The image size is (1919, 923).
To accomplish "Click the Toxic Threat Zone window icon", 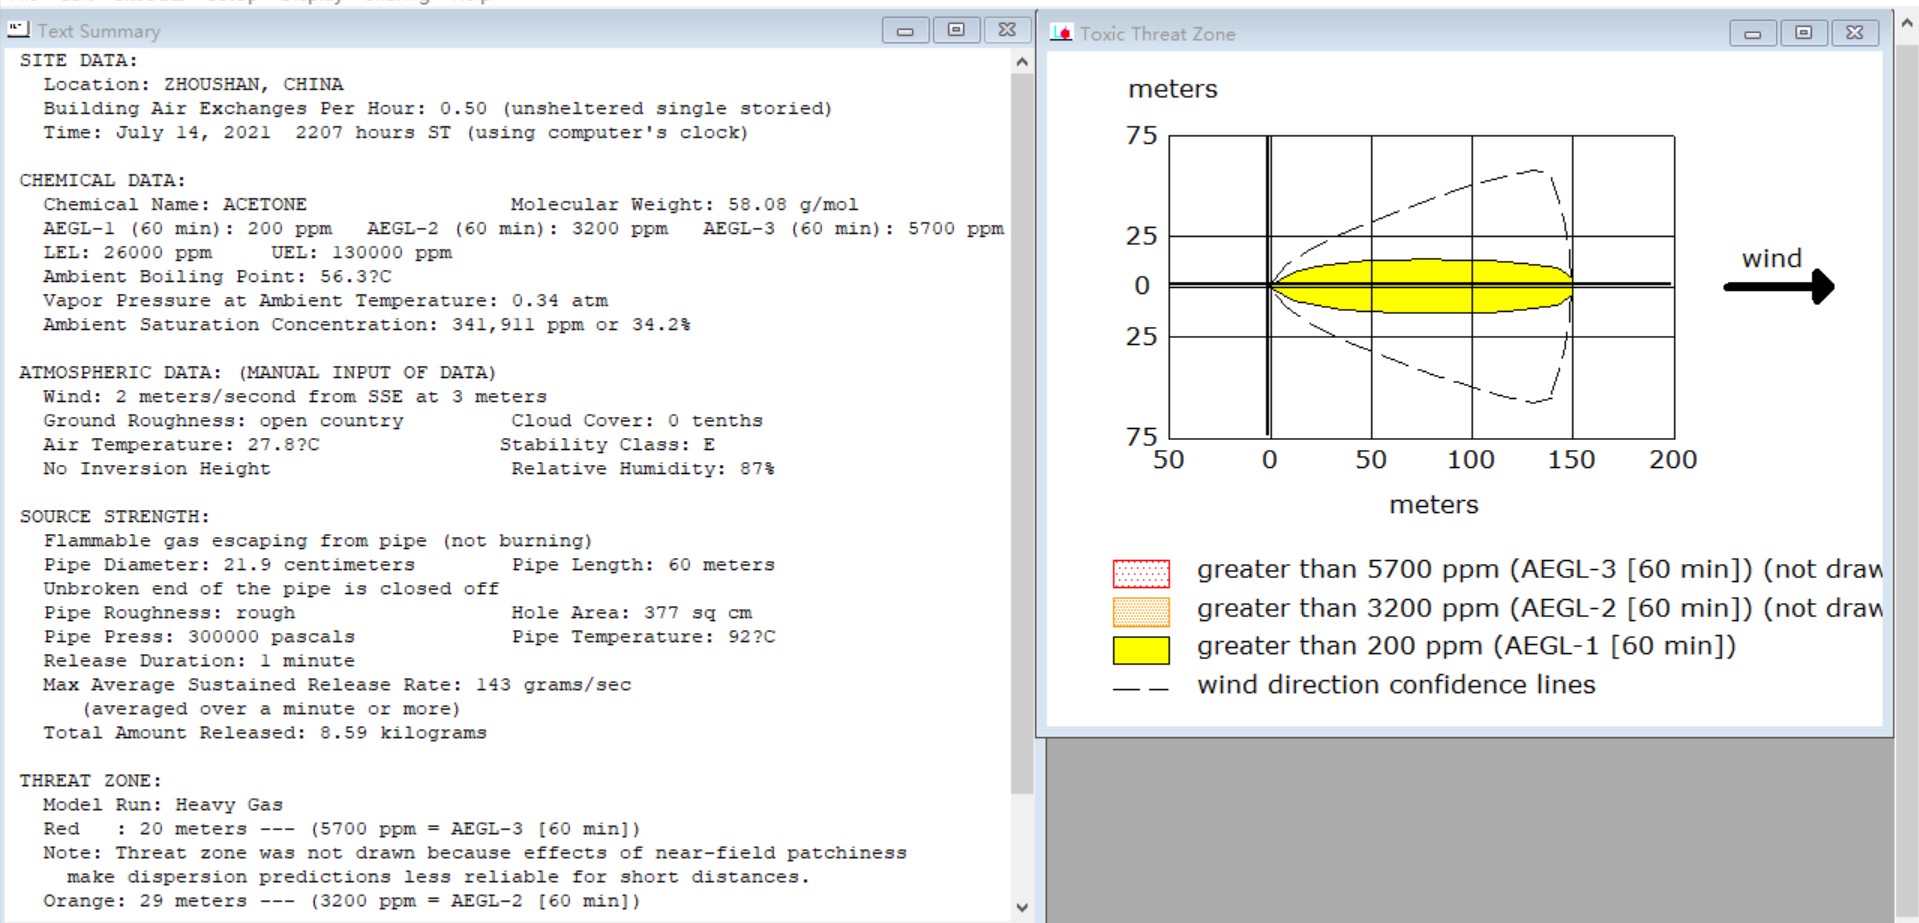I will coord(1061,33).
